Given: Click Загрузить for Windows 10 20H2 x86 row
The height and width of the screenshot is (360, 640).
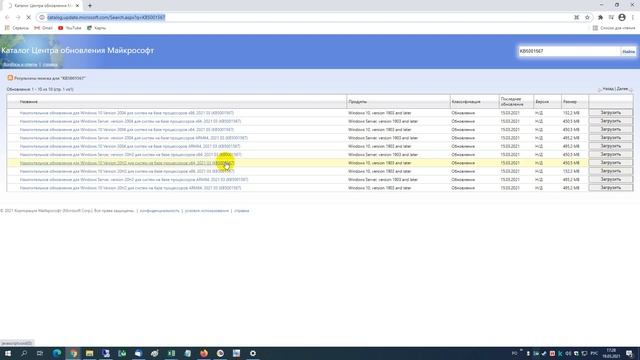Looking at the screenshot, I should click(611, 171).
